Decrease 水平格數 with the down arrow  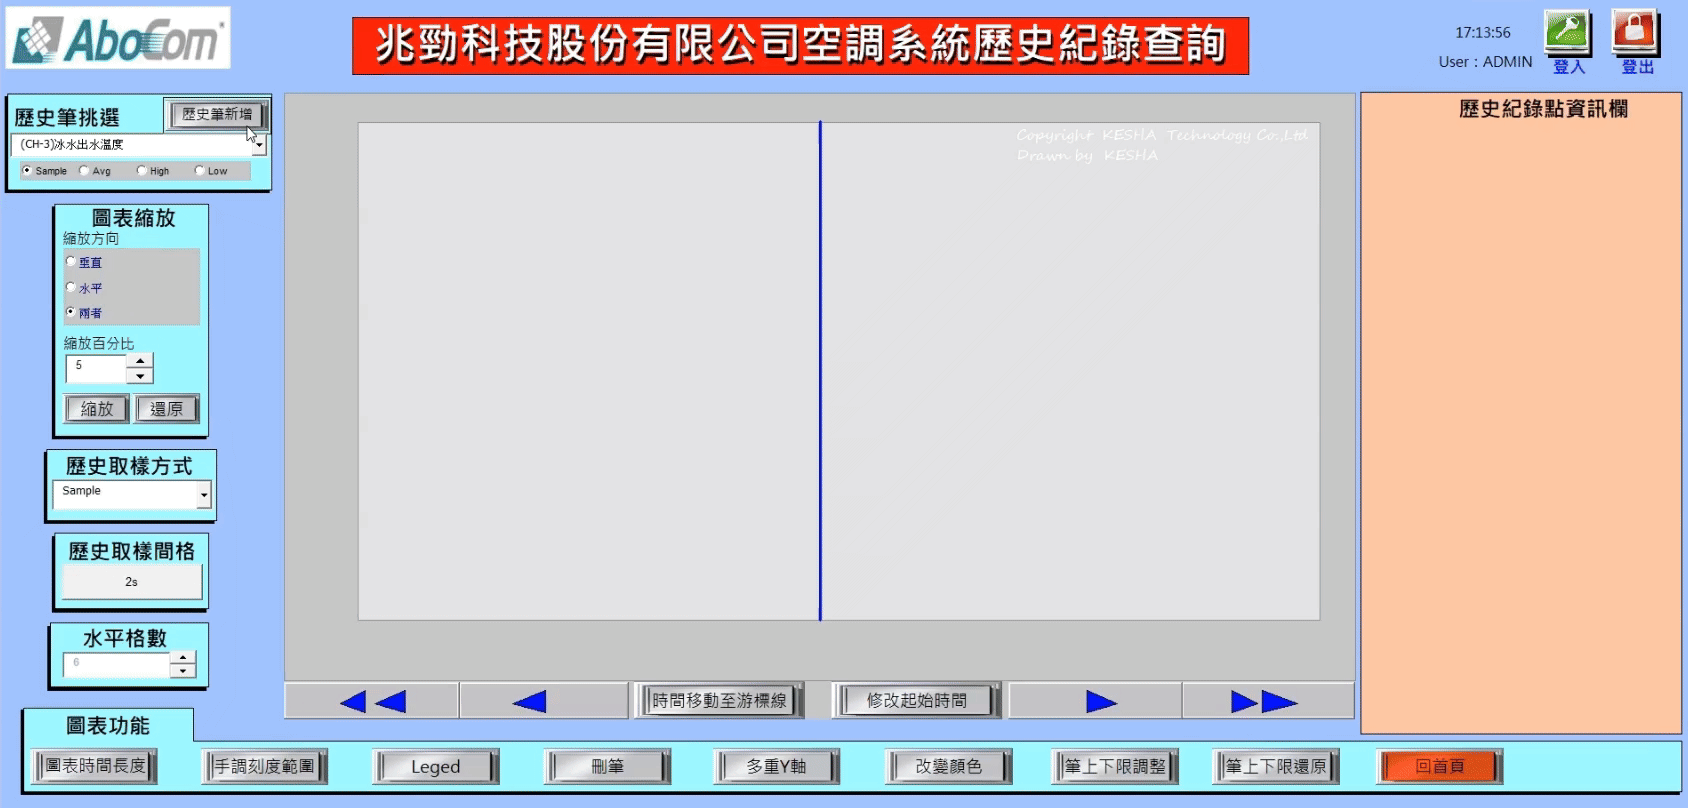point(182,672)
